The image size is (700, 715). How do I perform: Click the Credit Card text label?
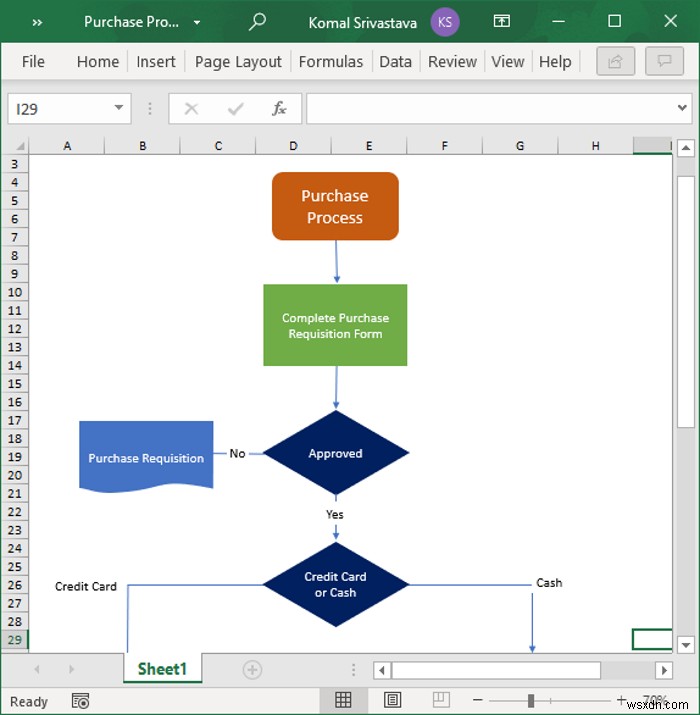tap(86, 586)
